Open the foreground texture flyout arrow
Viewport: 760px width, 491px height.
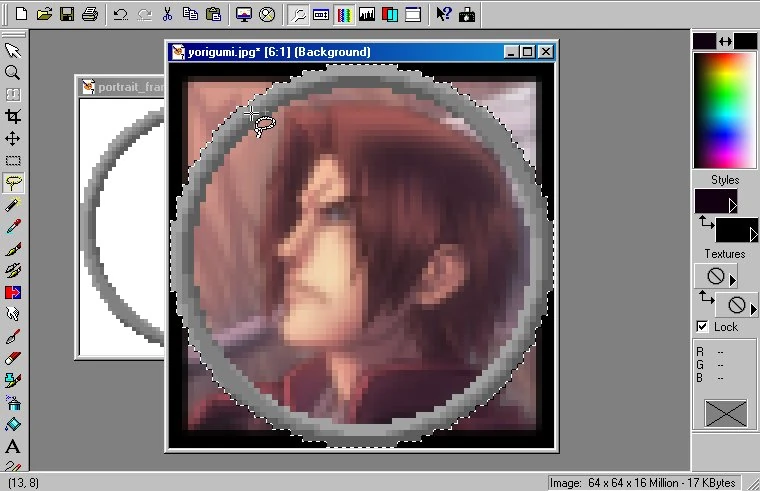click(x=732, y=280)
